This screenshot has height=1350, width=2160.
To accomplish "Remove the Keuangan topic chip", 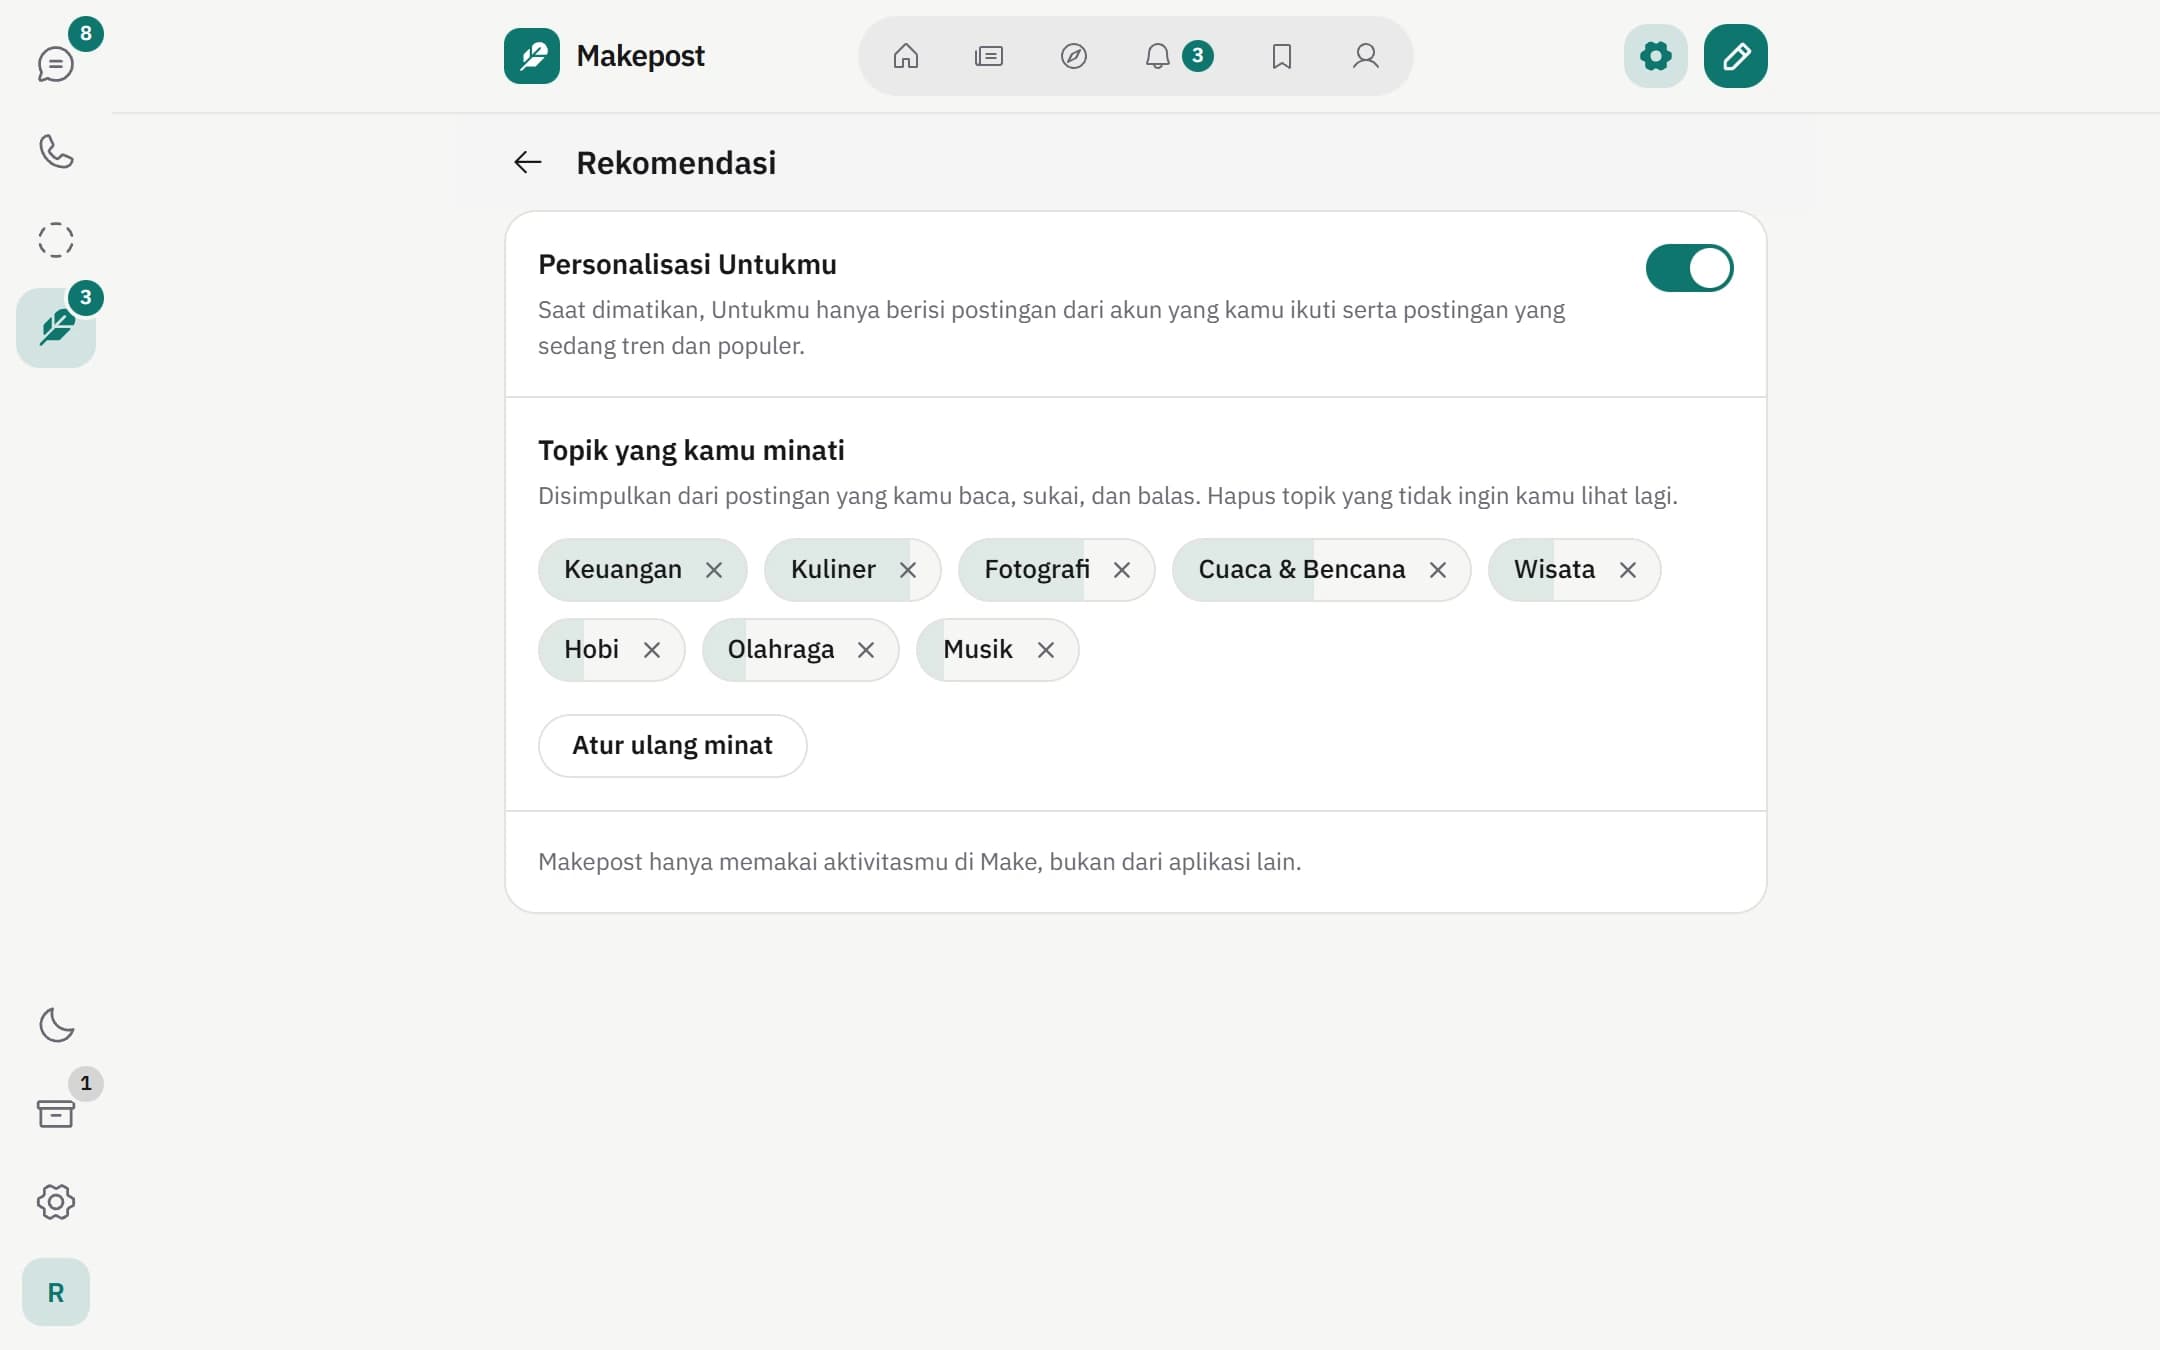I will (714, 570).
